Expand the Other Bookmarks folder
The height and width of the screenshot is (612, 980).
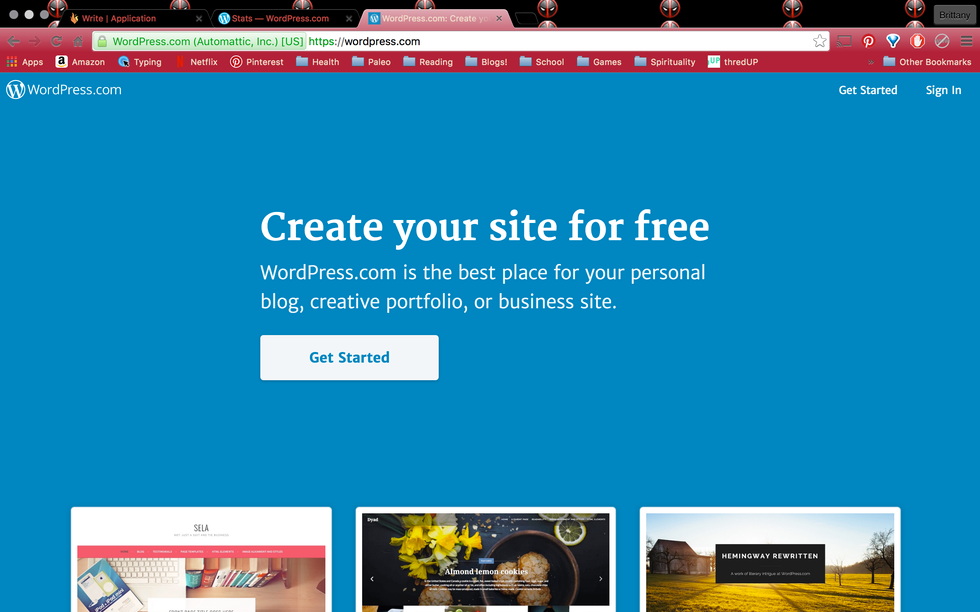[x=927, y=62]
